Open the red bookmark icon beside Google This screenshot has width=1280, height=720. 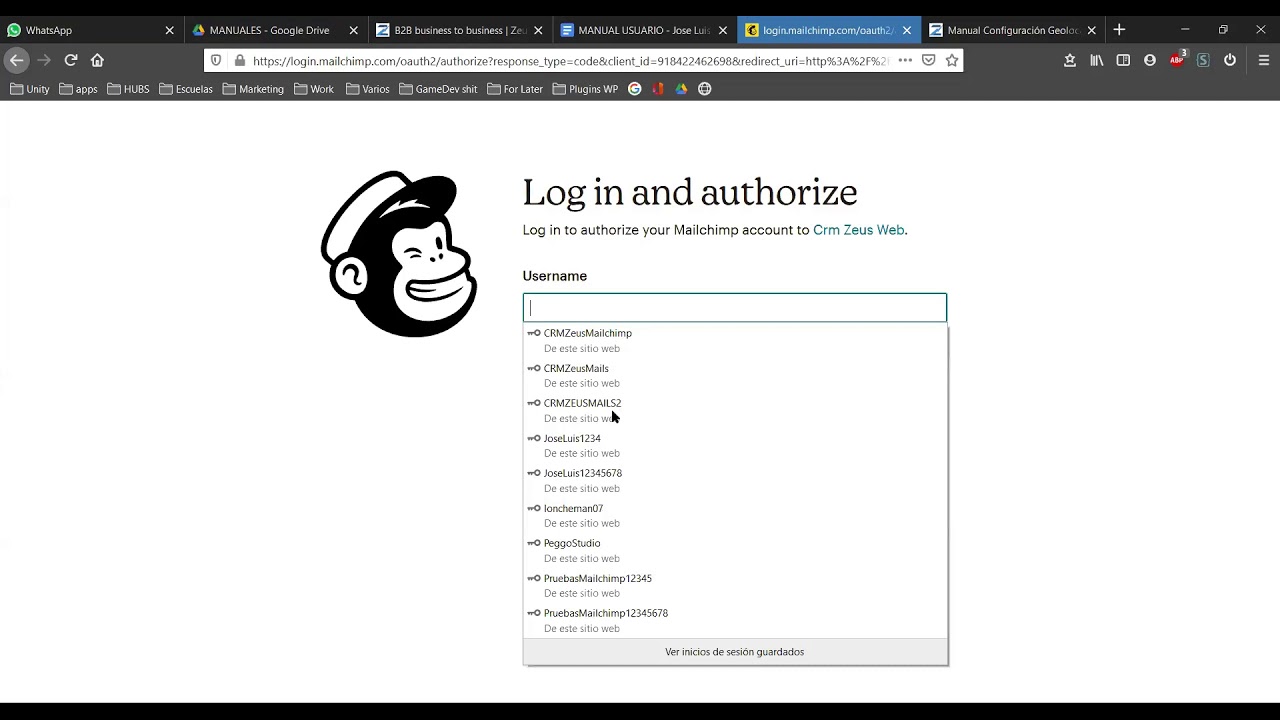tap(658, 89)
